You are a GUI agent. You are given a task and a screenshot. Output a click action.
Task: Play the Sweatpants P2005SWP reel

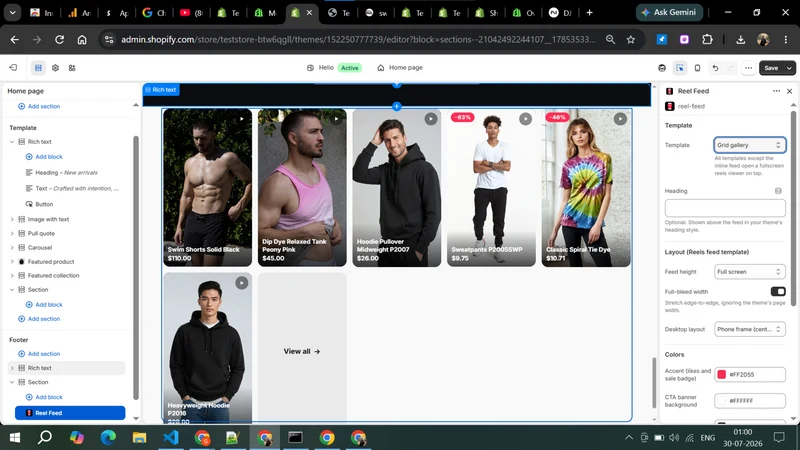click(525, 119)
